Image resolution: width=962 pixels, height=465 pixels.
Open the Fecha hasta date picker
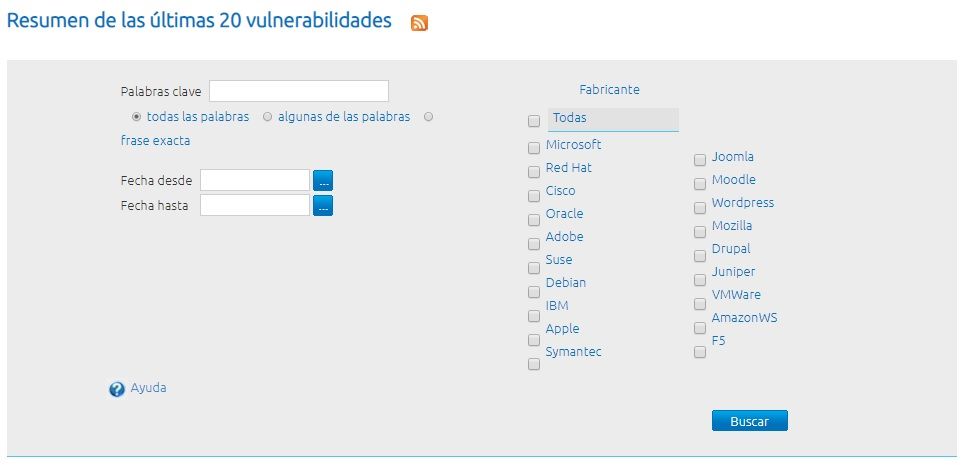[322, 205]
